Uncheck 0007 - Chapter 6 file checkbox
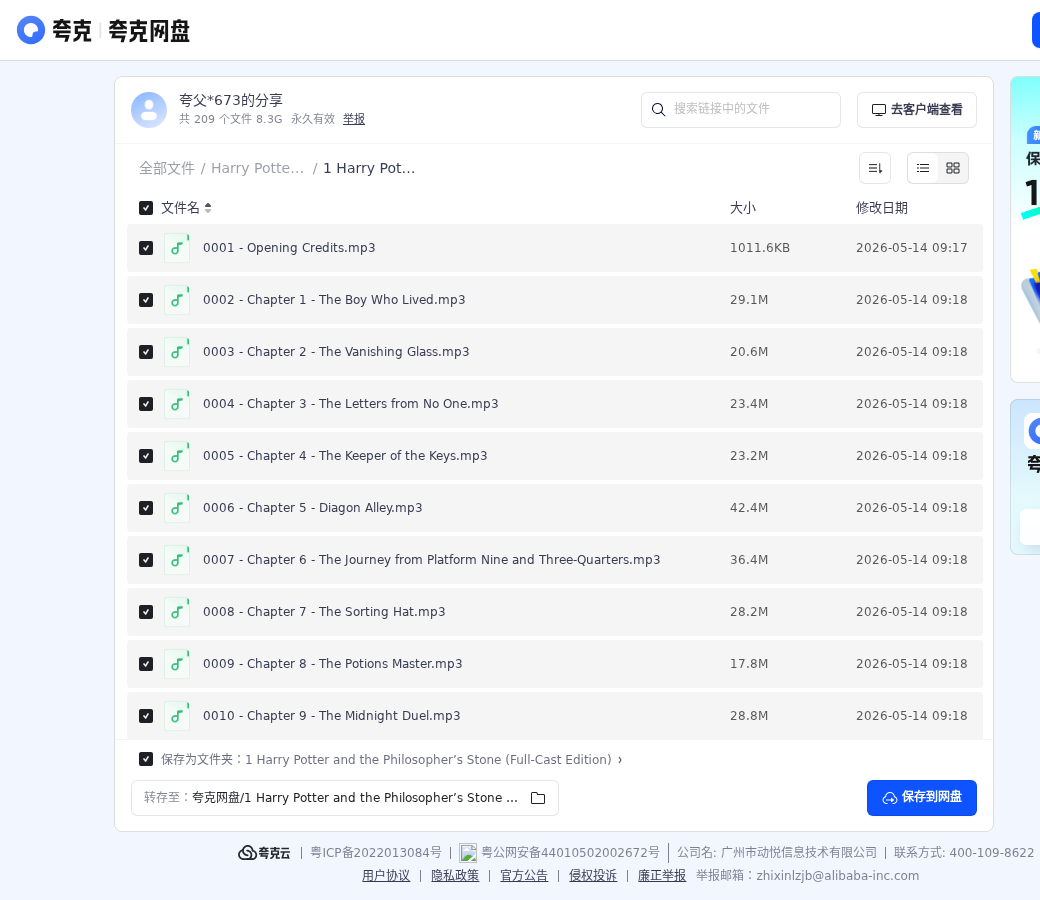This screenshot has height=900, width=1040. tap(146, 560)
